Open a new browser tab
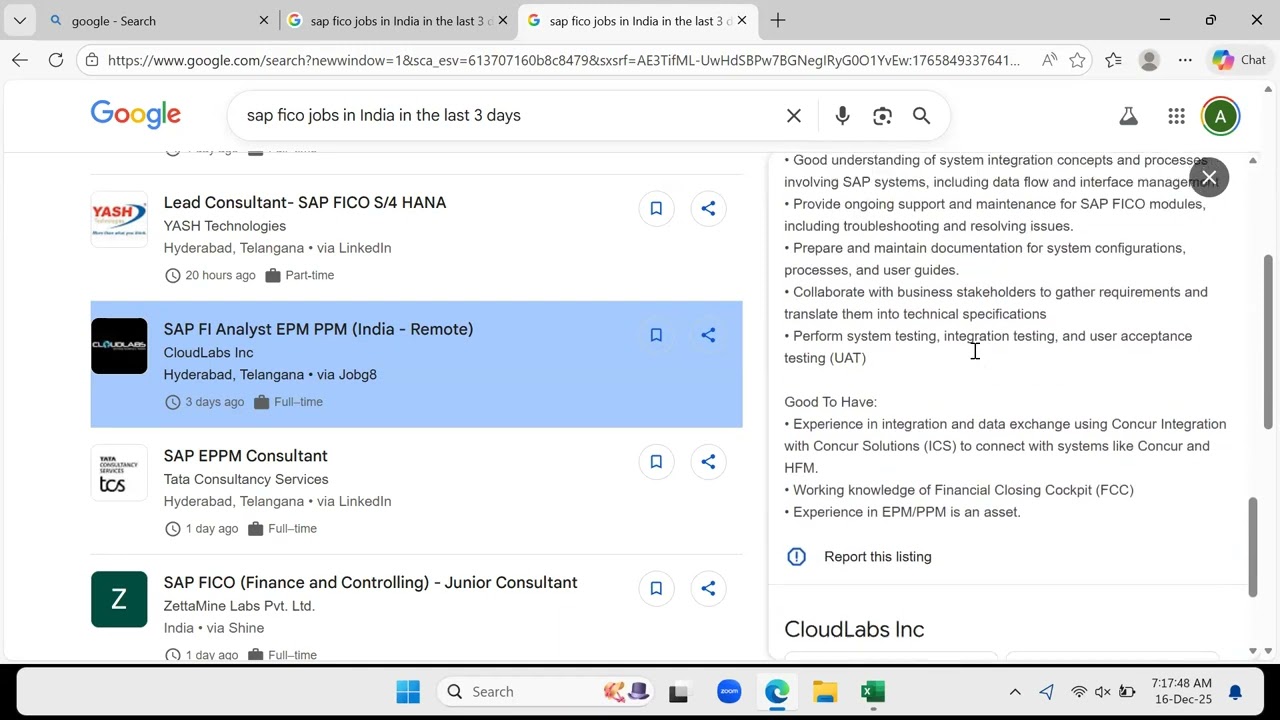This screenshot has width=1280, height=720. 778,20
